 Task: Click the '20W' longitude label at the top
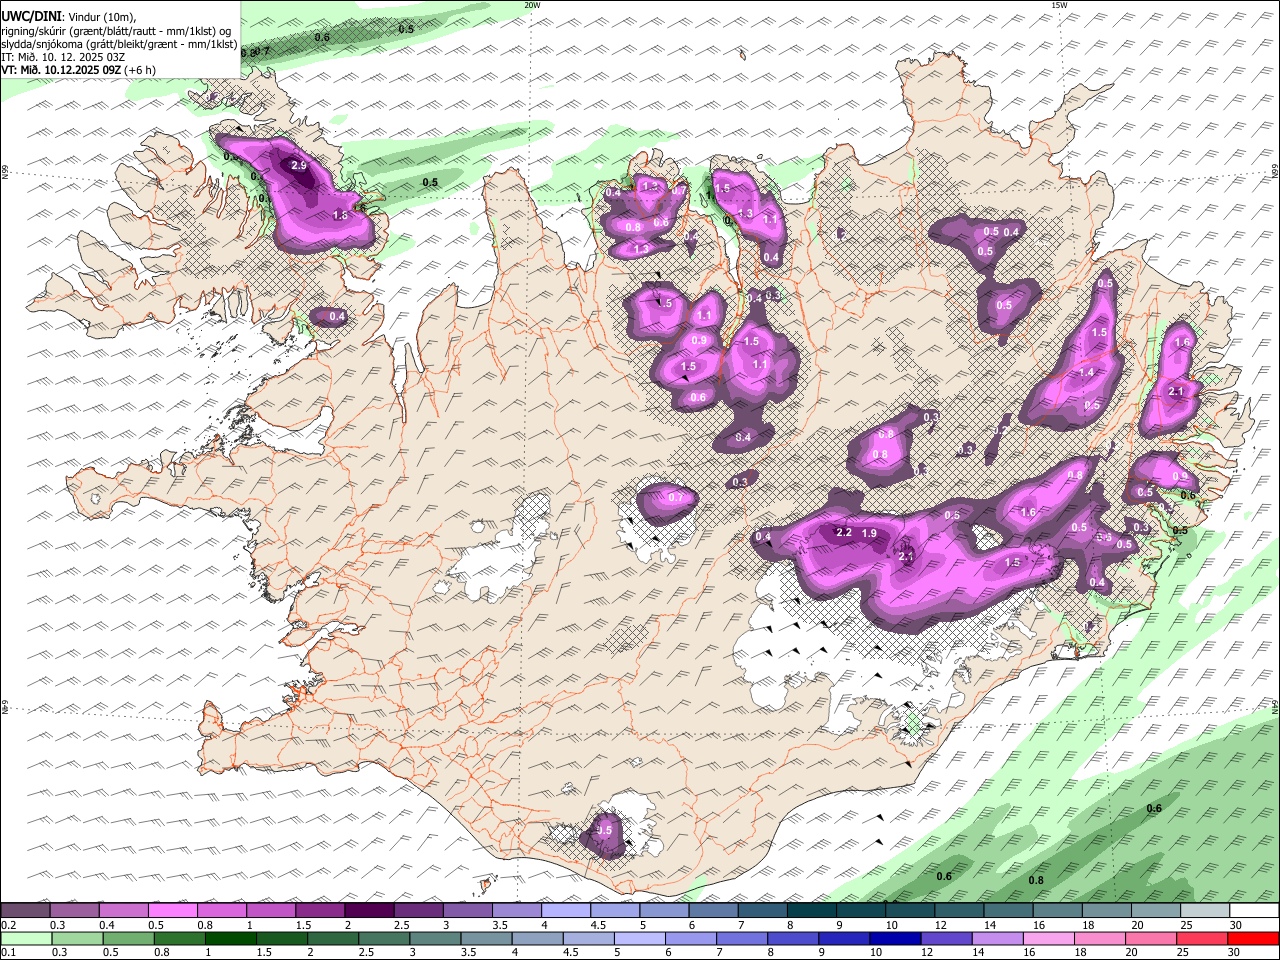[532, 5]
